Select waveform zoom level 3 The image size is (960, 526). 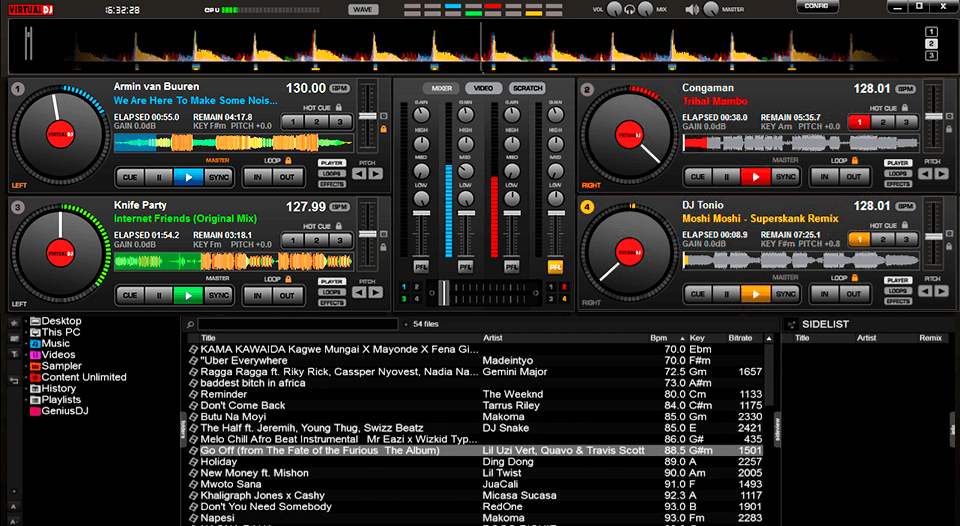point(931,56)
